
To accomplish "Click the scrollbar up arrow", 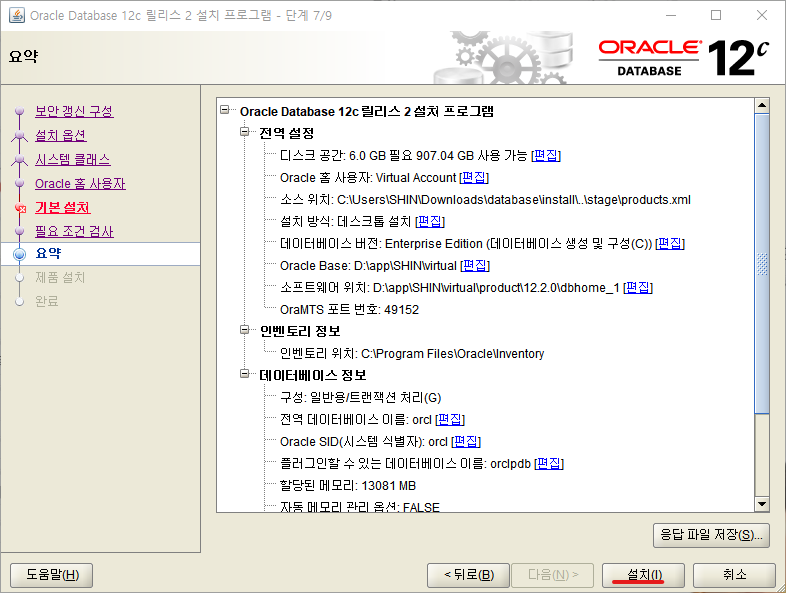I will pyautogui.click(x=762, y=105).
